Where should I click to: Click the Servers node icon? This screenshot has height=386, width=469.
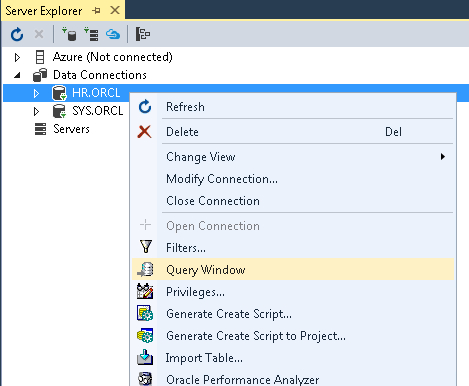point(40,129)
